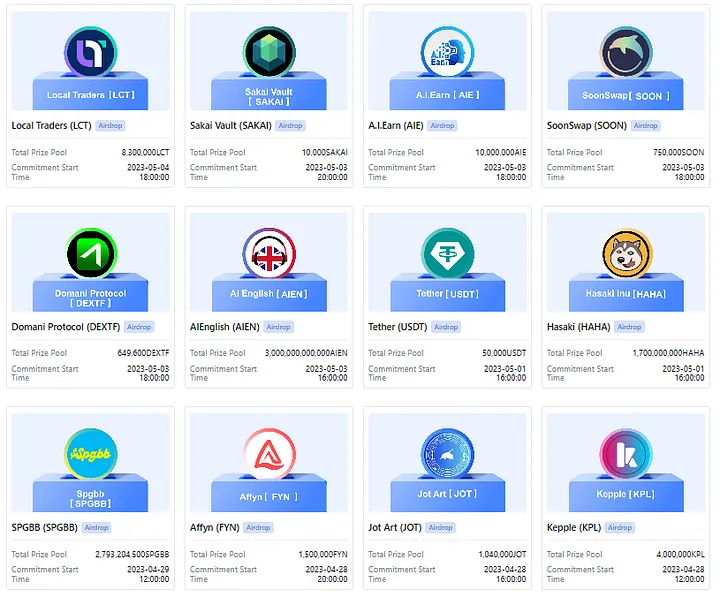Click the Local Traders LCT coin icon
720x596 pixels.
coord(90,52)
